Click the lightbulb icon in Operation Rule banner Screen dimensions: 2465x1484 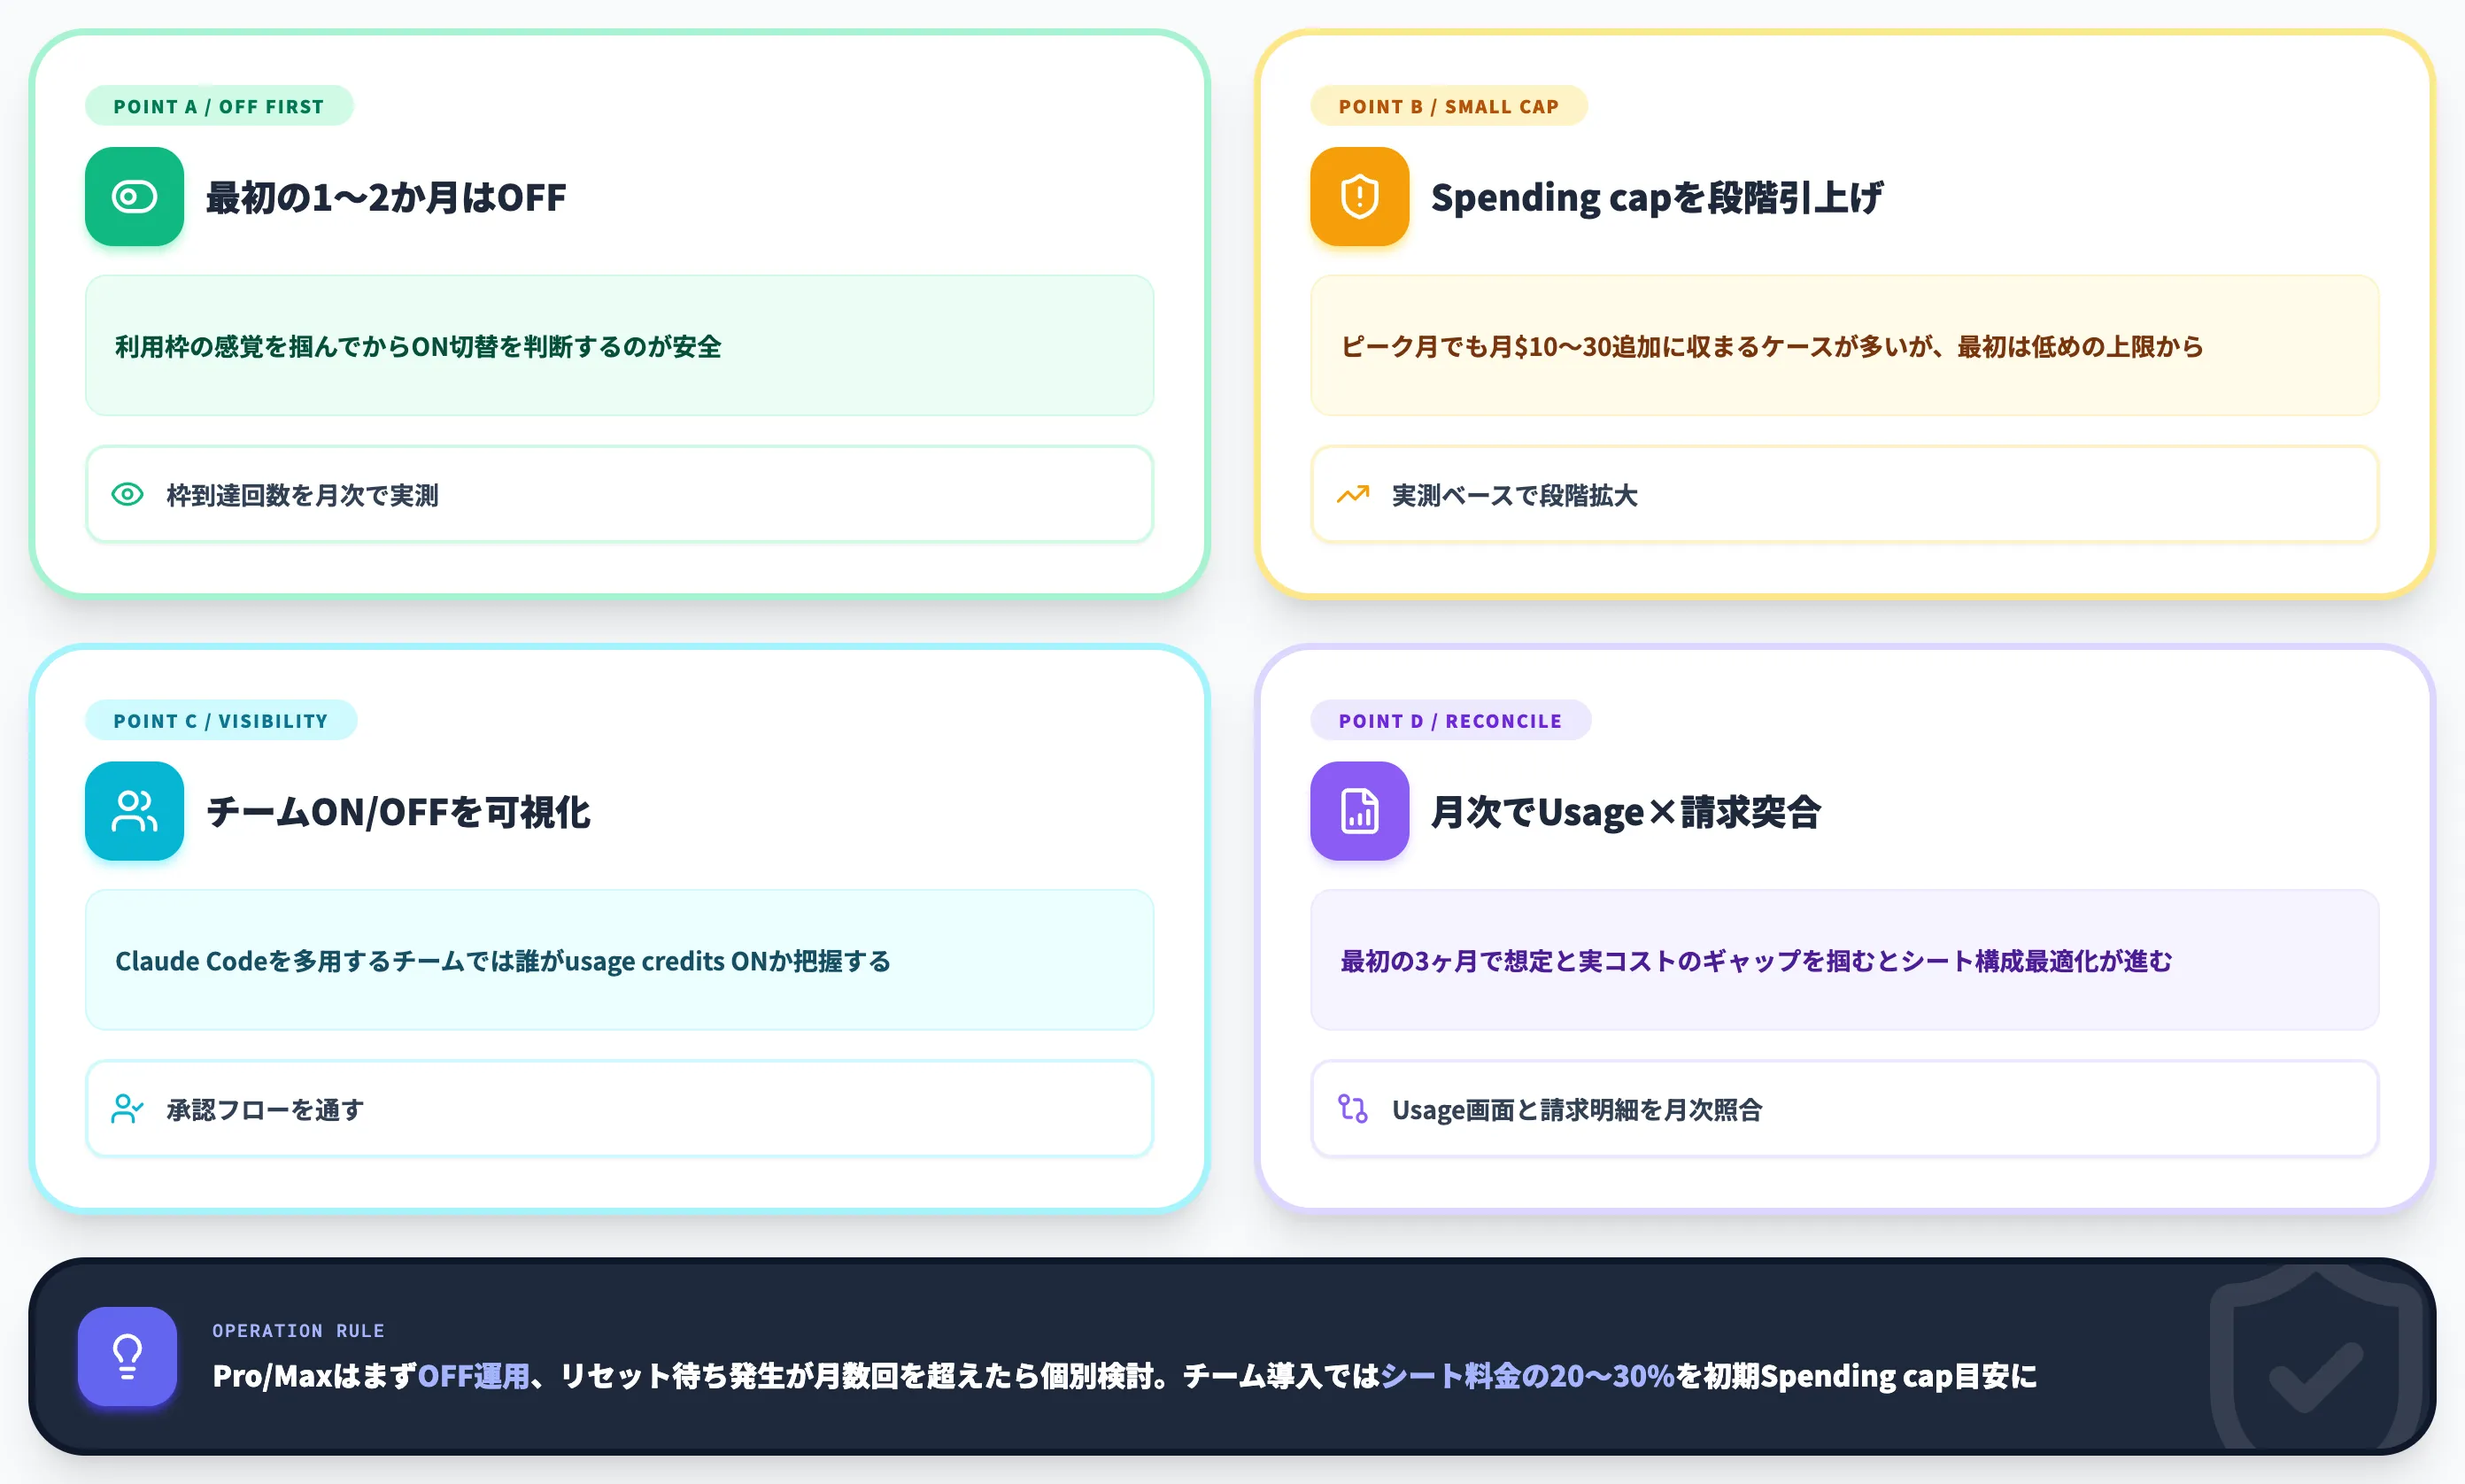coord(127,1356)
